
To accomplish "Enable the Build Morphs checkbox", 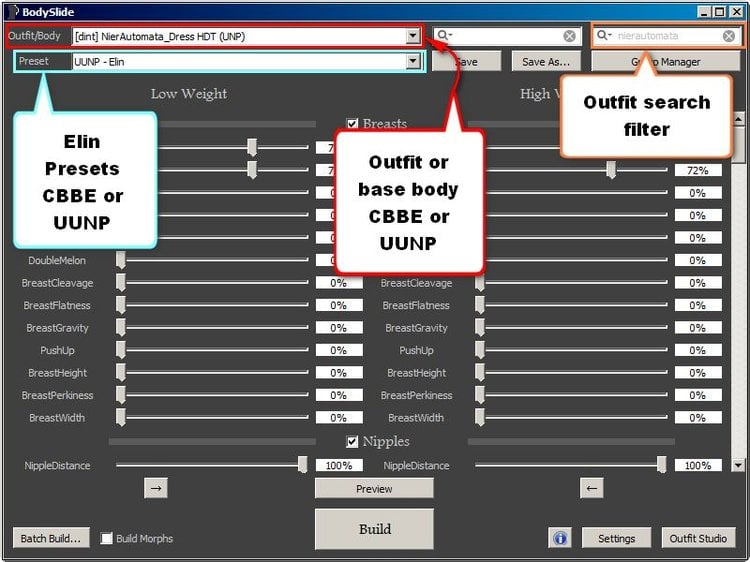I will click(x=106, y=538).
